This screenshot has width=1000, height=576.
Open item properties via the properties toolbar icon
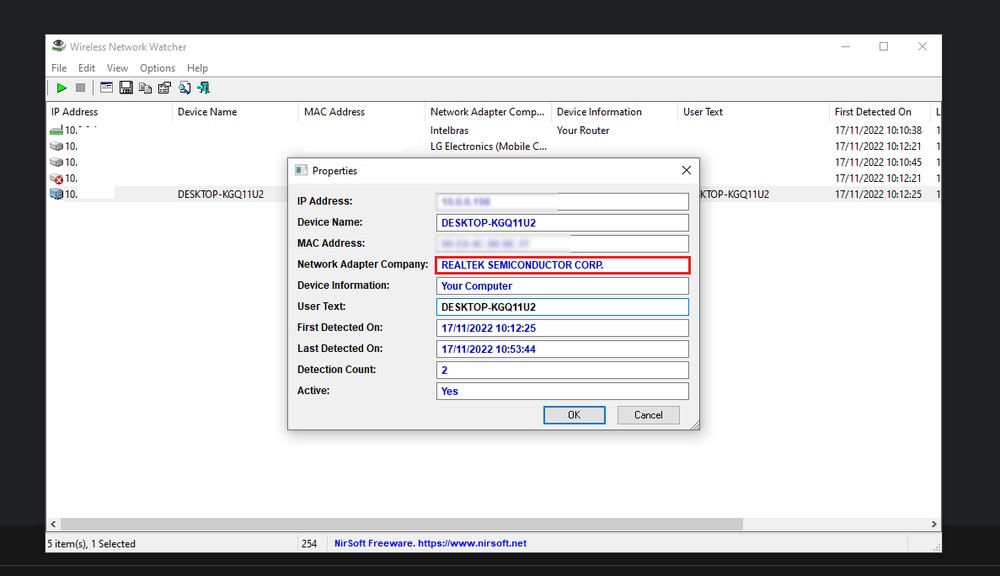106,87
